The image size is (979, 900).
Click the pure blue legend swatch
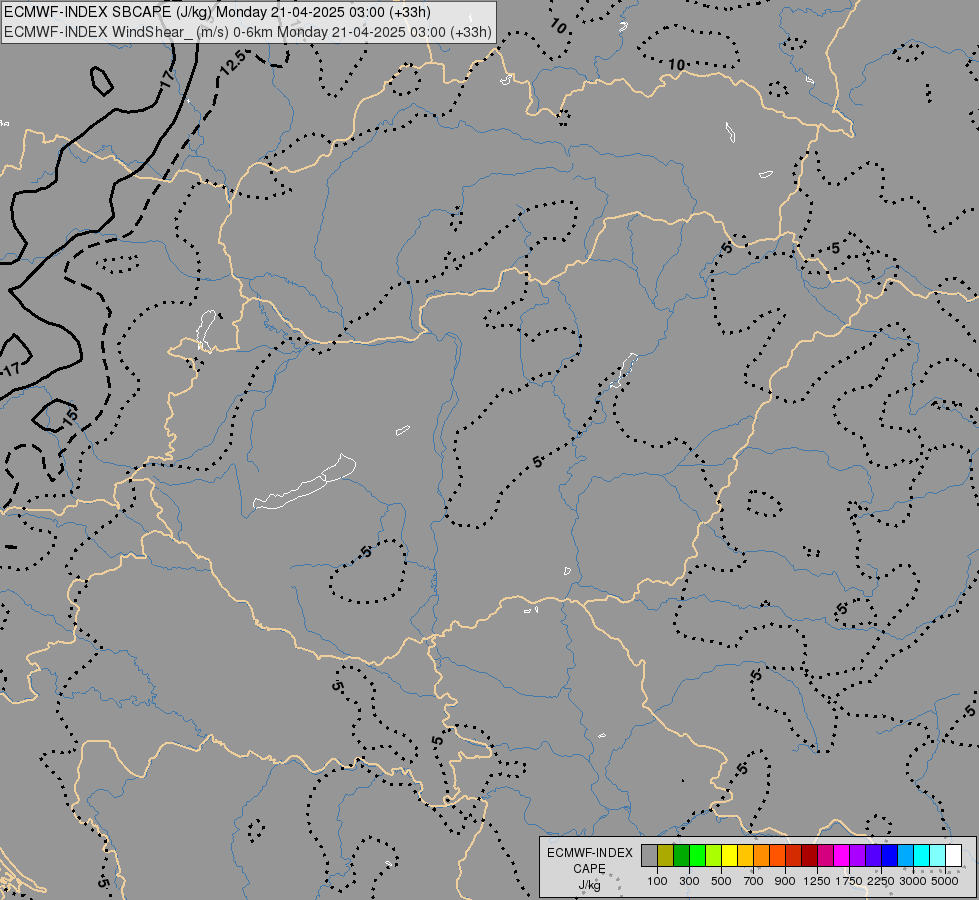coord(889,856)
